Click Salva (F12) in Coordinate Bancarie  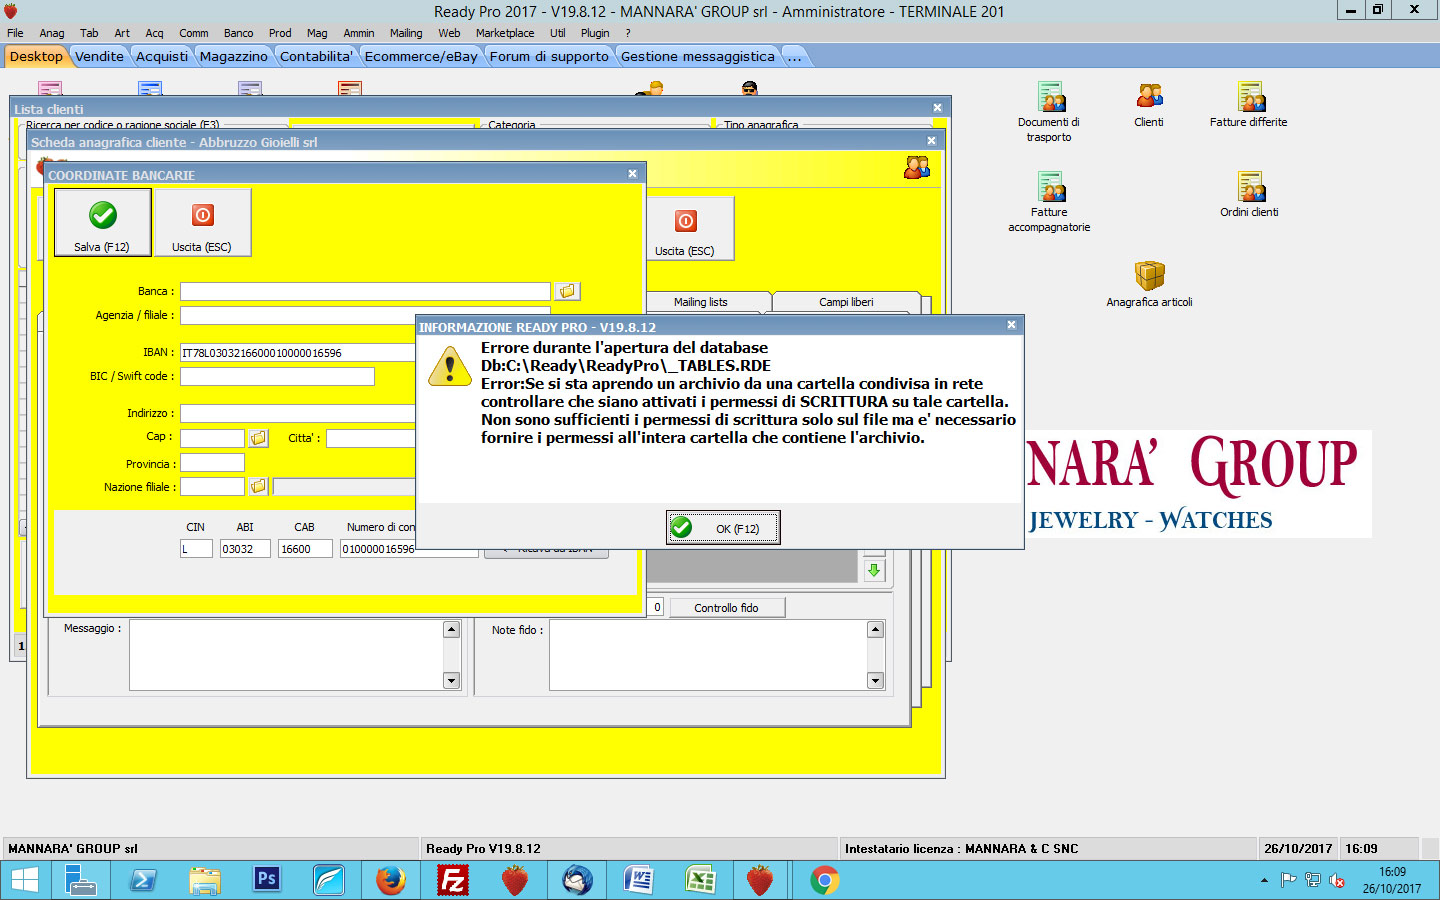pos(102,222)
